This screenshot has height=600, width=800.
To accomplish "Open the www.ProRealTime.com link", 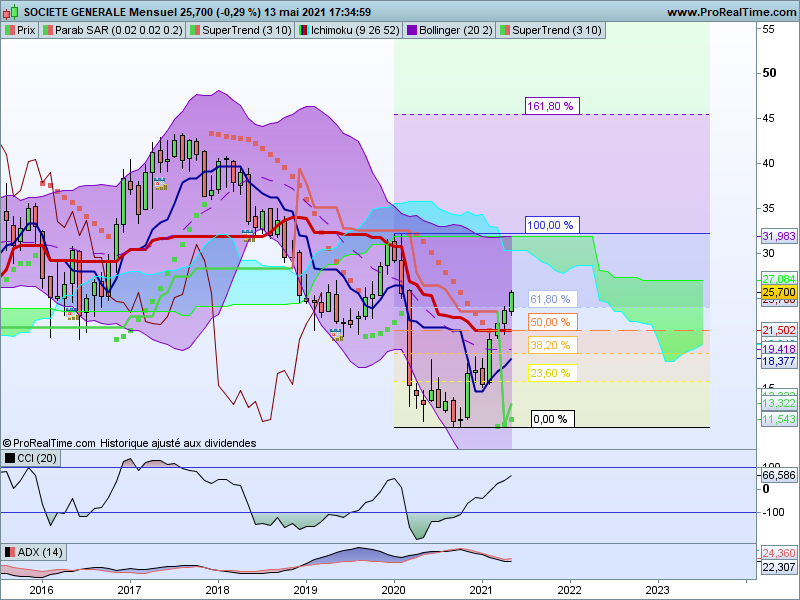I will pyautogui.click(x=731, y=12).
